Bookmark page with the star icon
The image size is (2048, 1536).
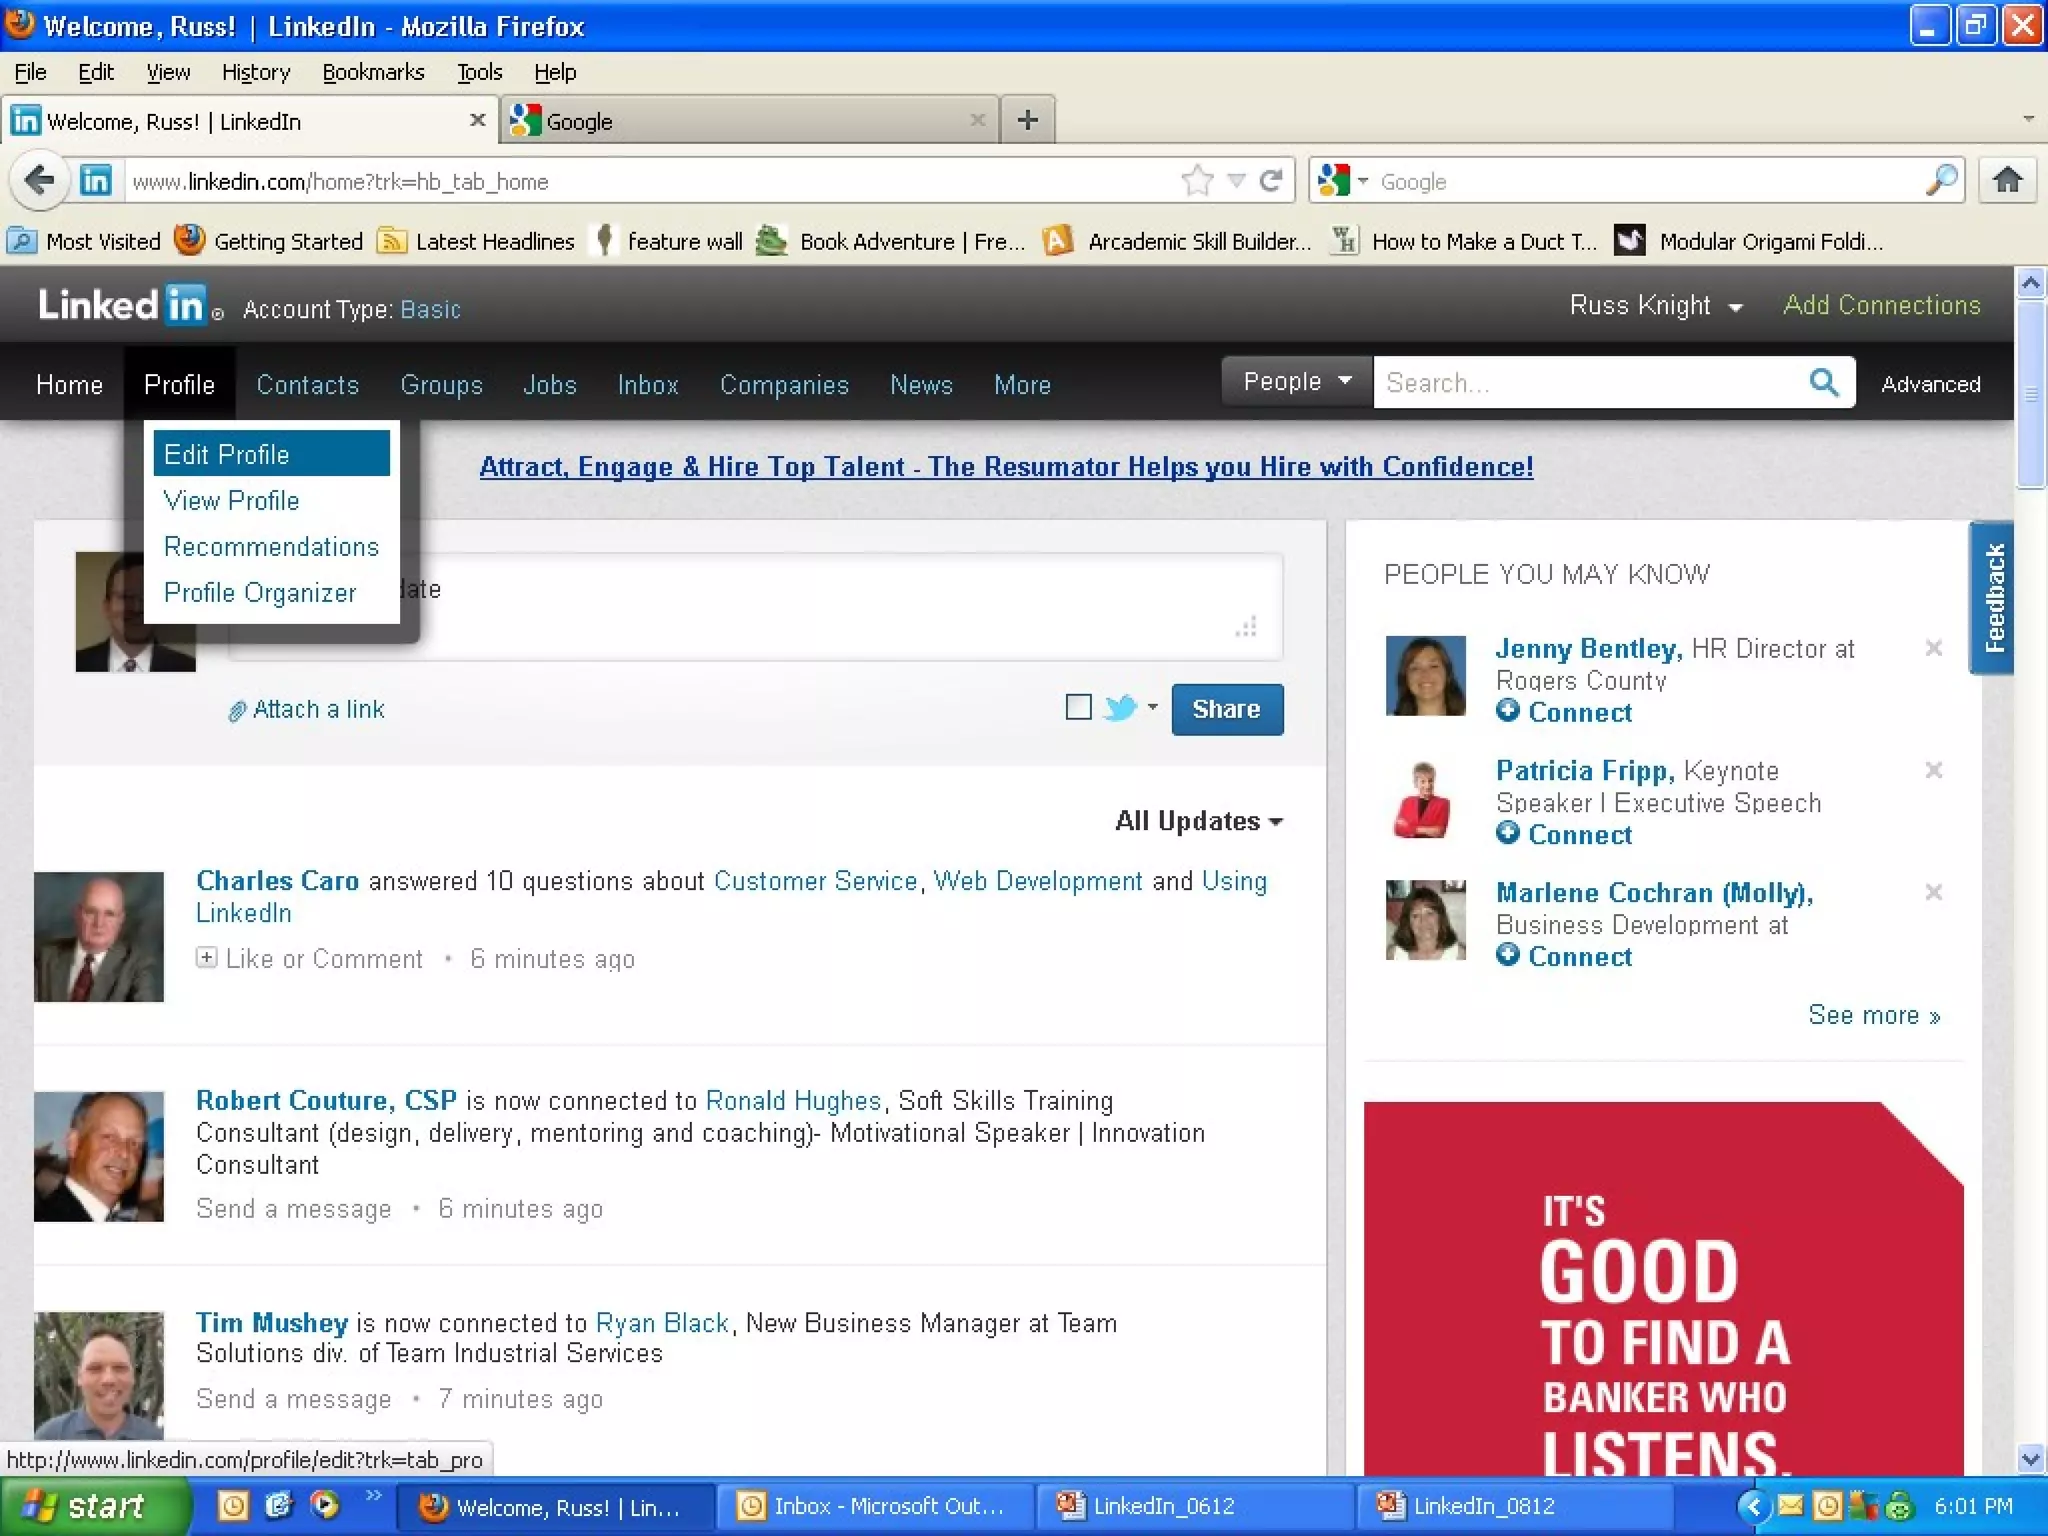(1196, 181)
